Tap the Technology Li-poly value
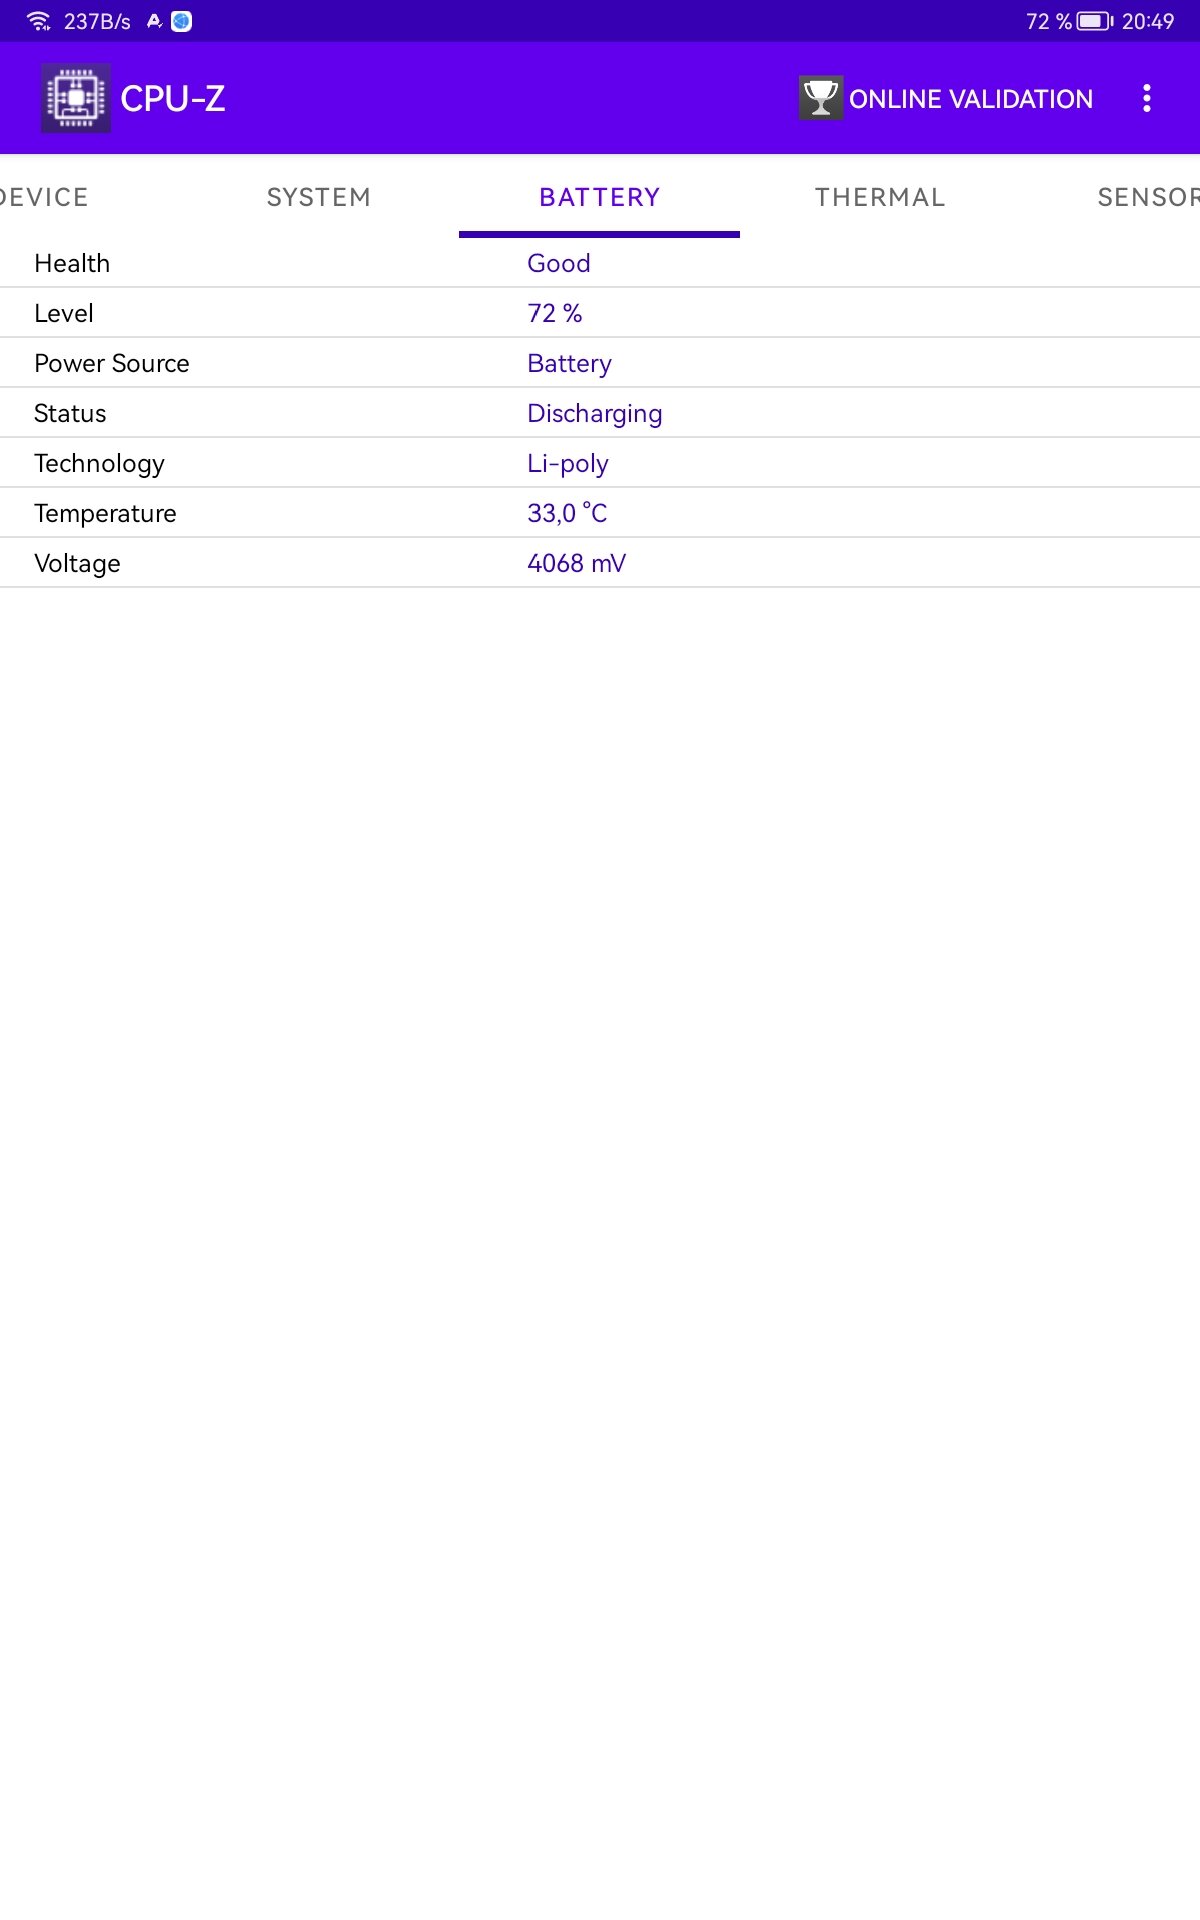The width and height of the screenshot is (1200, 1920). click(568, 463)
